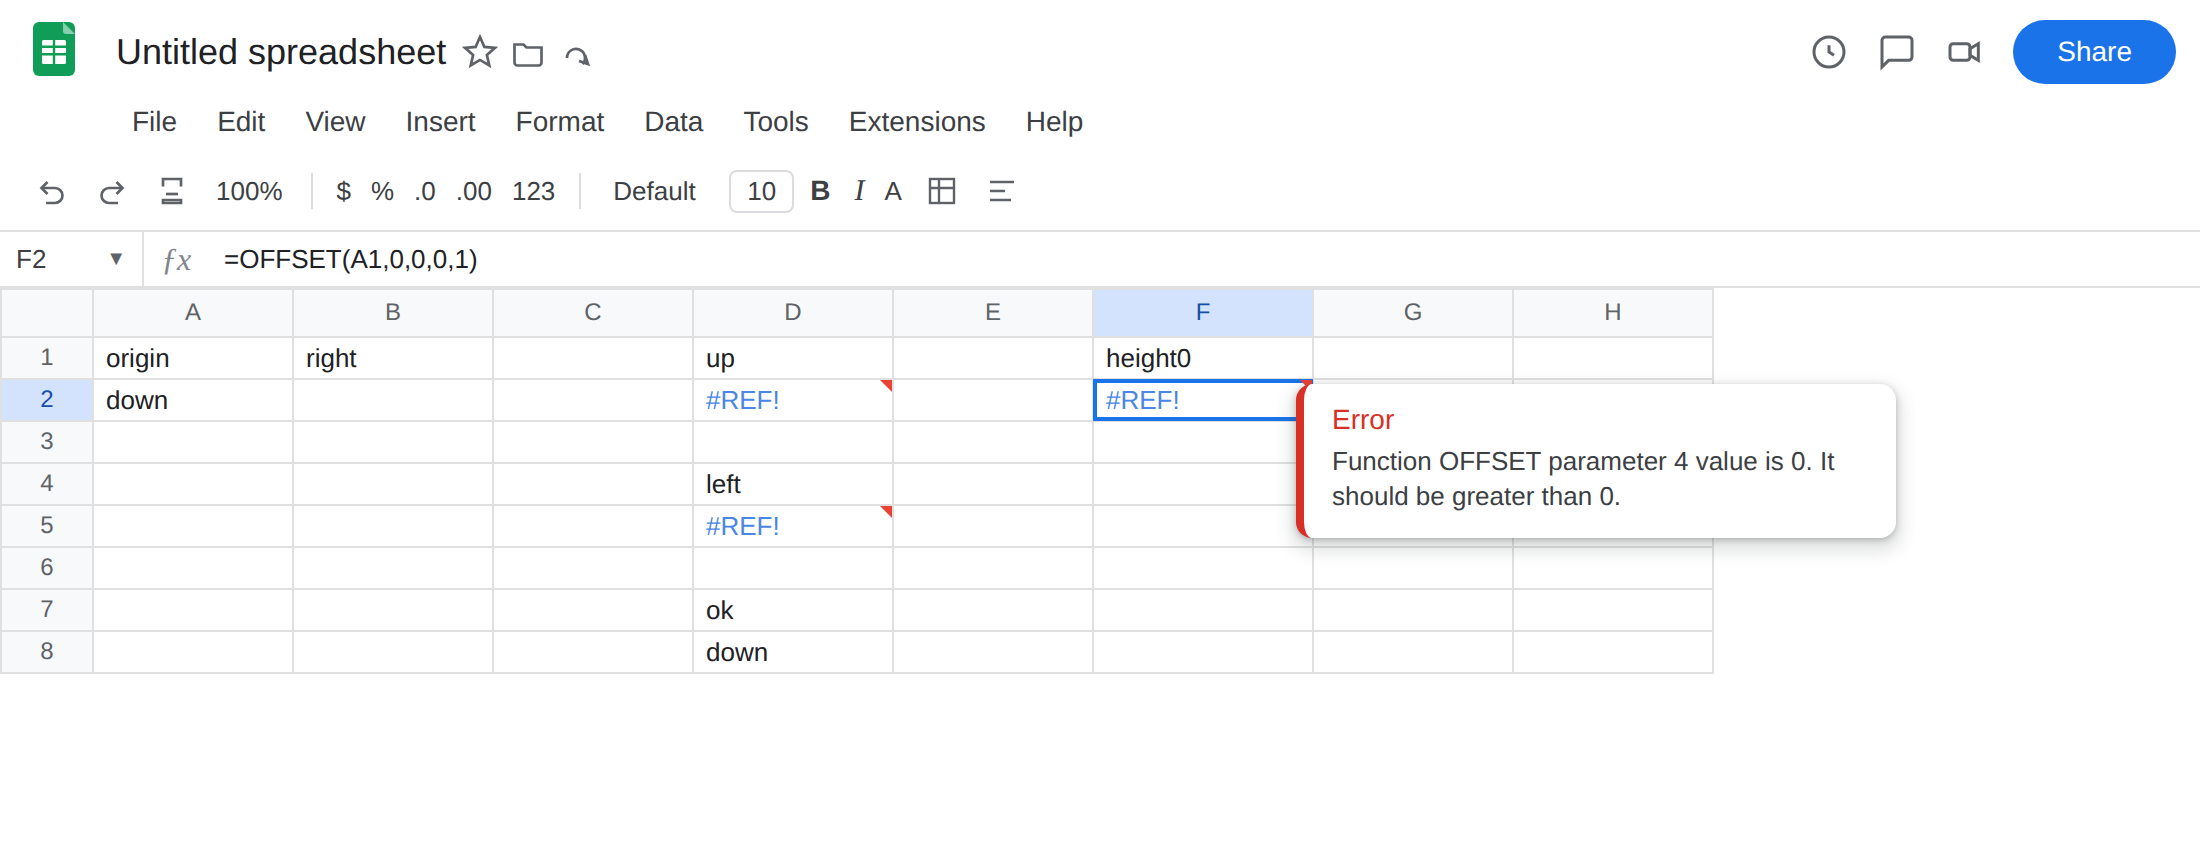This screenshot has width=2200, height=860.
Task: Increase decimal places button
Action: (474, 191)
